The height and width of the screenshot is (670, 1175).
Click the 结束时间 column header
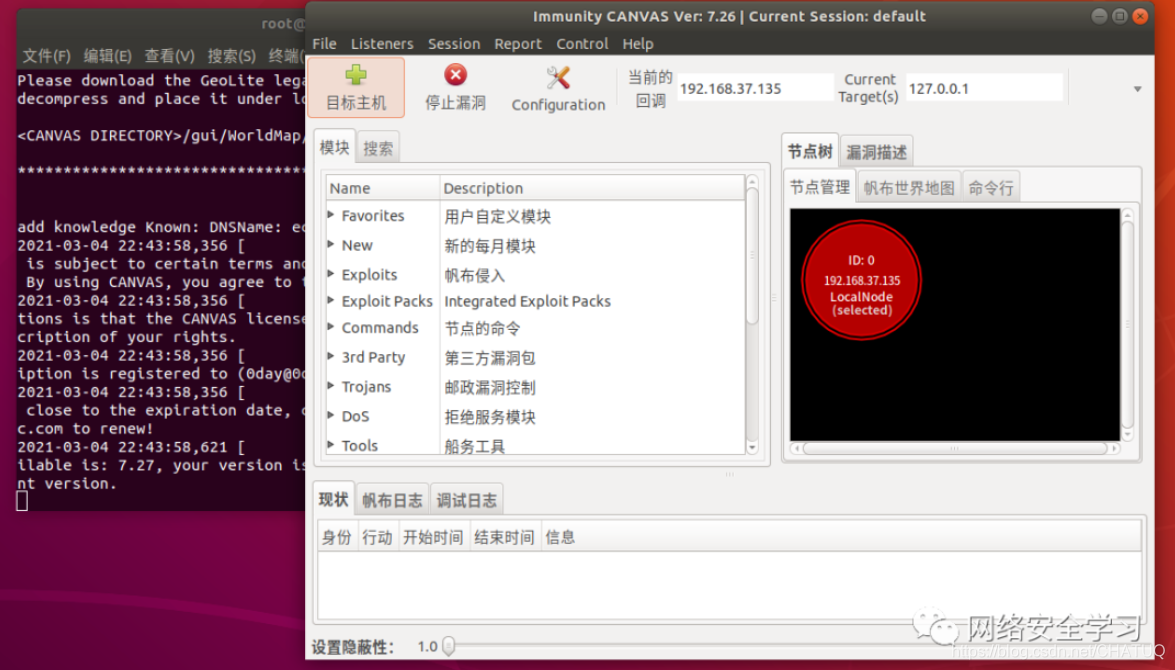pyautogui.click(x=504, y=537)
